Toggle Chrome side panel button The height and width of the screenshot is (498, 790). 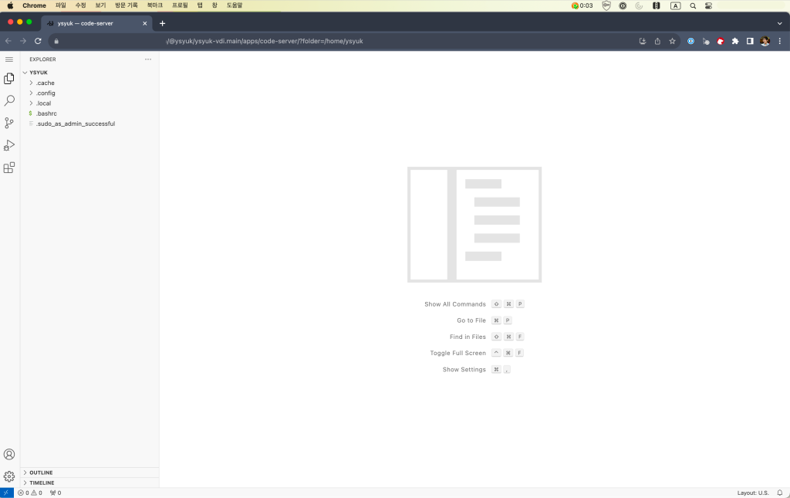(750, 41)
